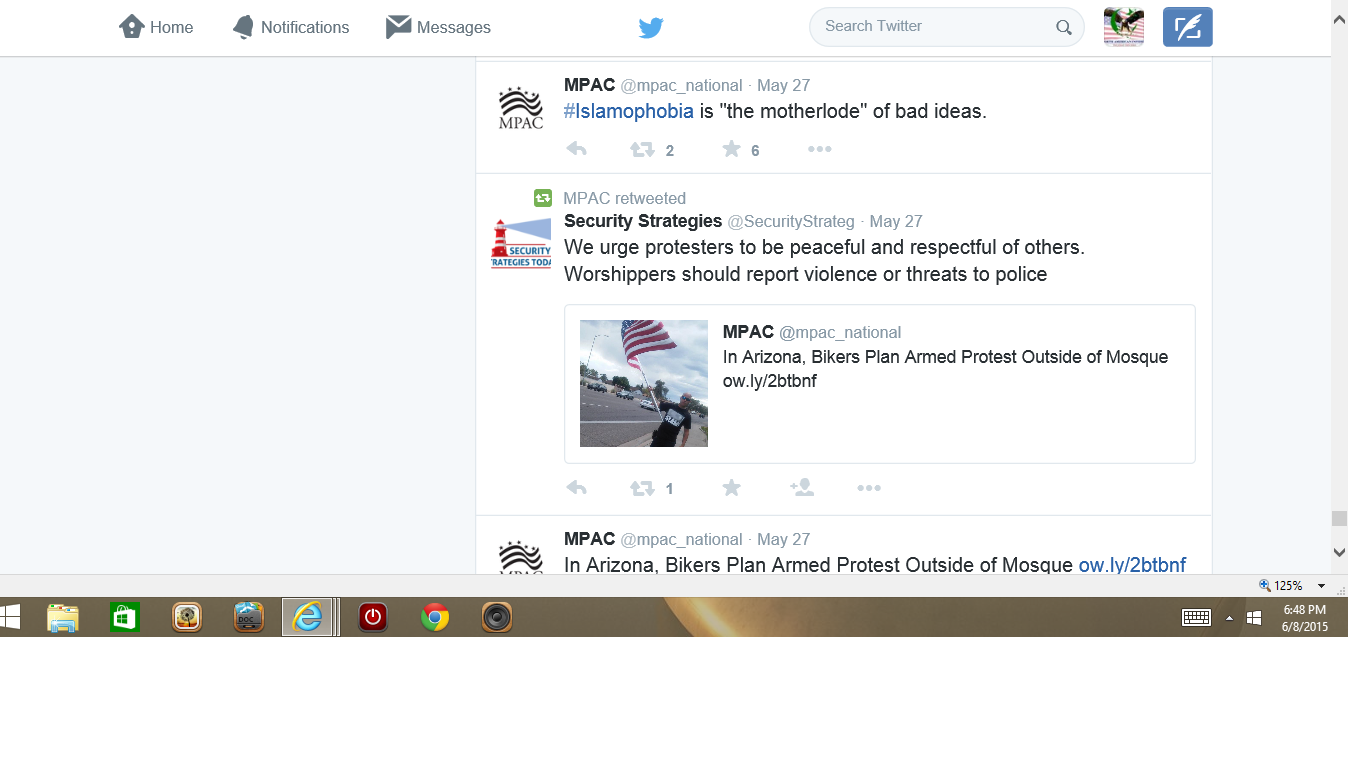Go to Twitter Home
Viewport: 1366px width, 768px height.
tap(156, 27)
